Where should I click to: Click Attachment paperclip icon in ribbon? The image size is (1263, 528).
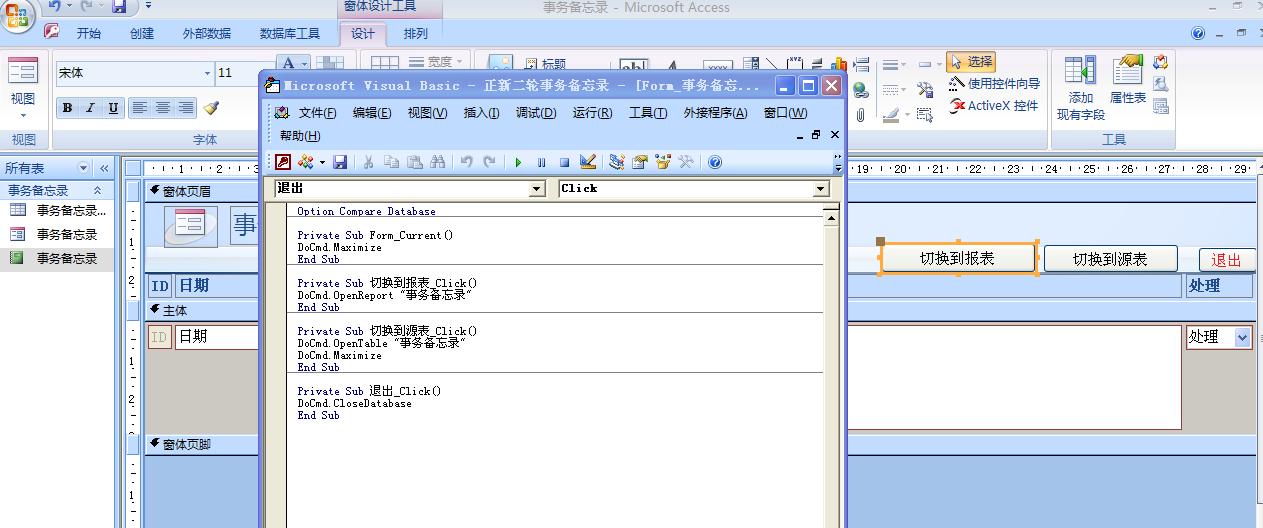859,114
